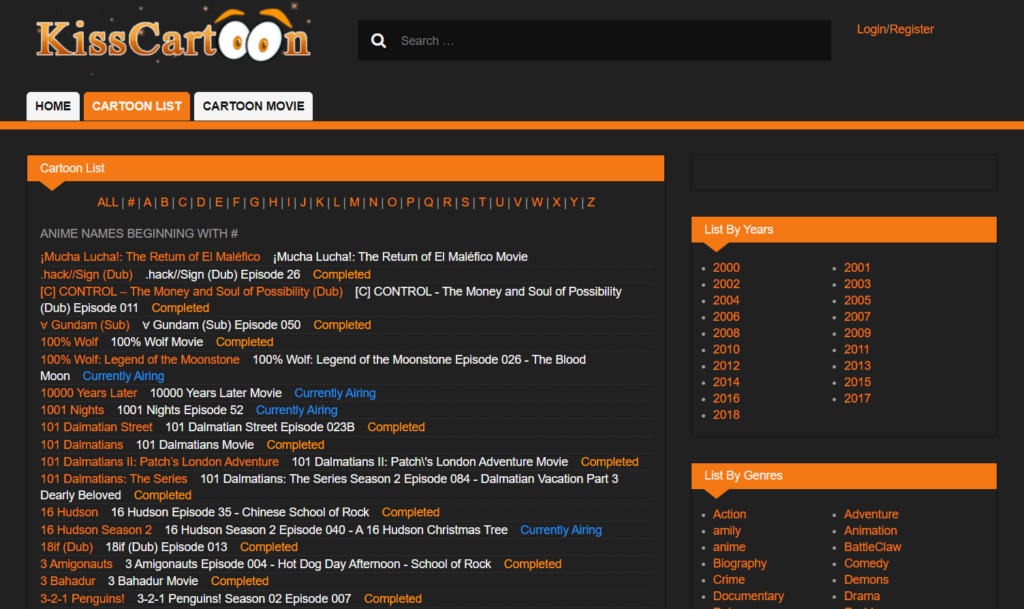Screen dimensions: 1024x609
Task: Open [C] CONTROL series title link
Action: pyautogui.click(x=191, y=292)
